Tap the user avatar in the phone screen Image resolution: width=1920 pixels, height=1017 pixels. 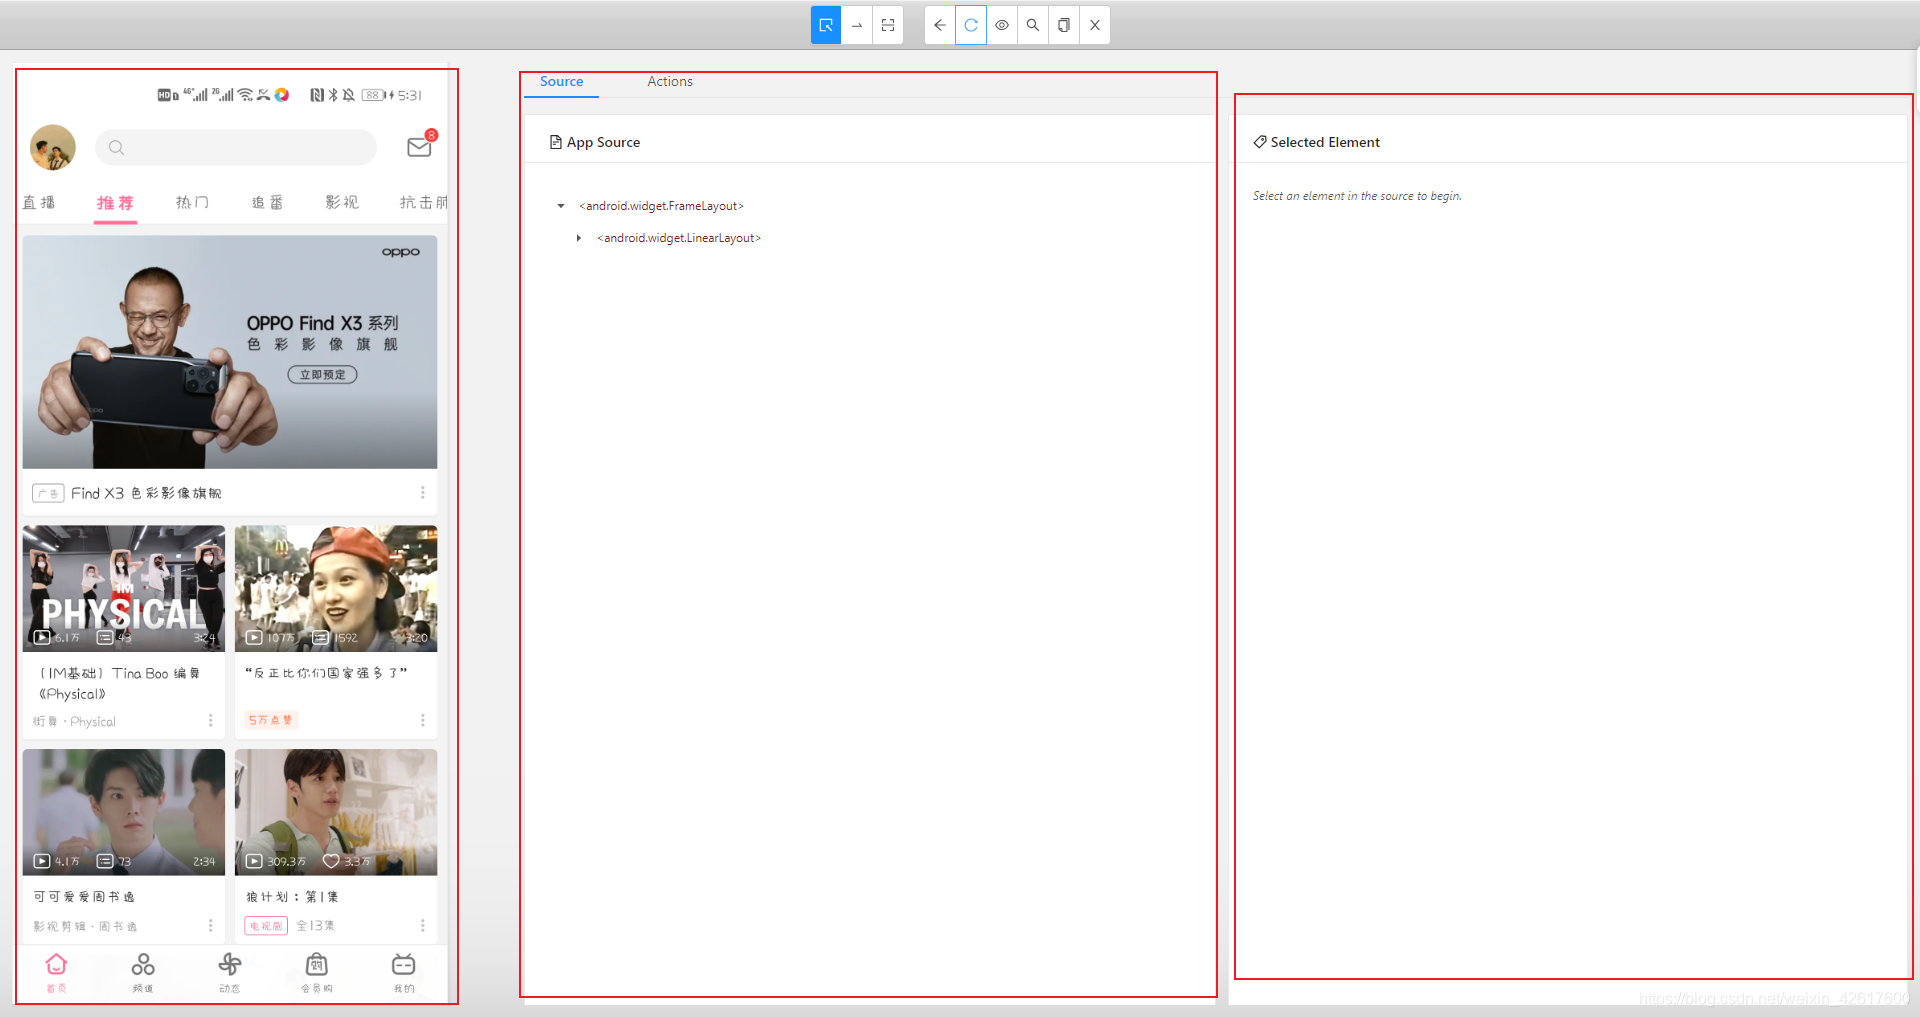[53, 148]
